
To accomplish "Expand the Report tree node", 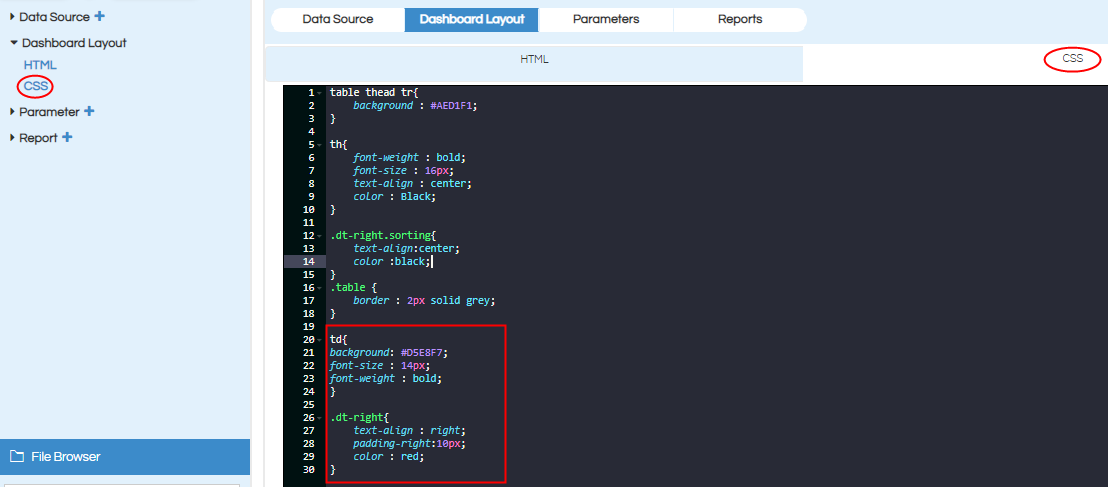I will [13, 137].
